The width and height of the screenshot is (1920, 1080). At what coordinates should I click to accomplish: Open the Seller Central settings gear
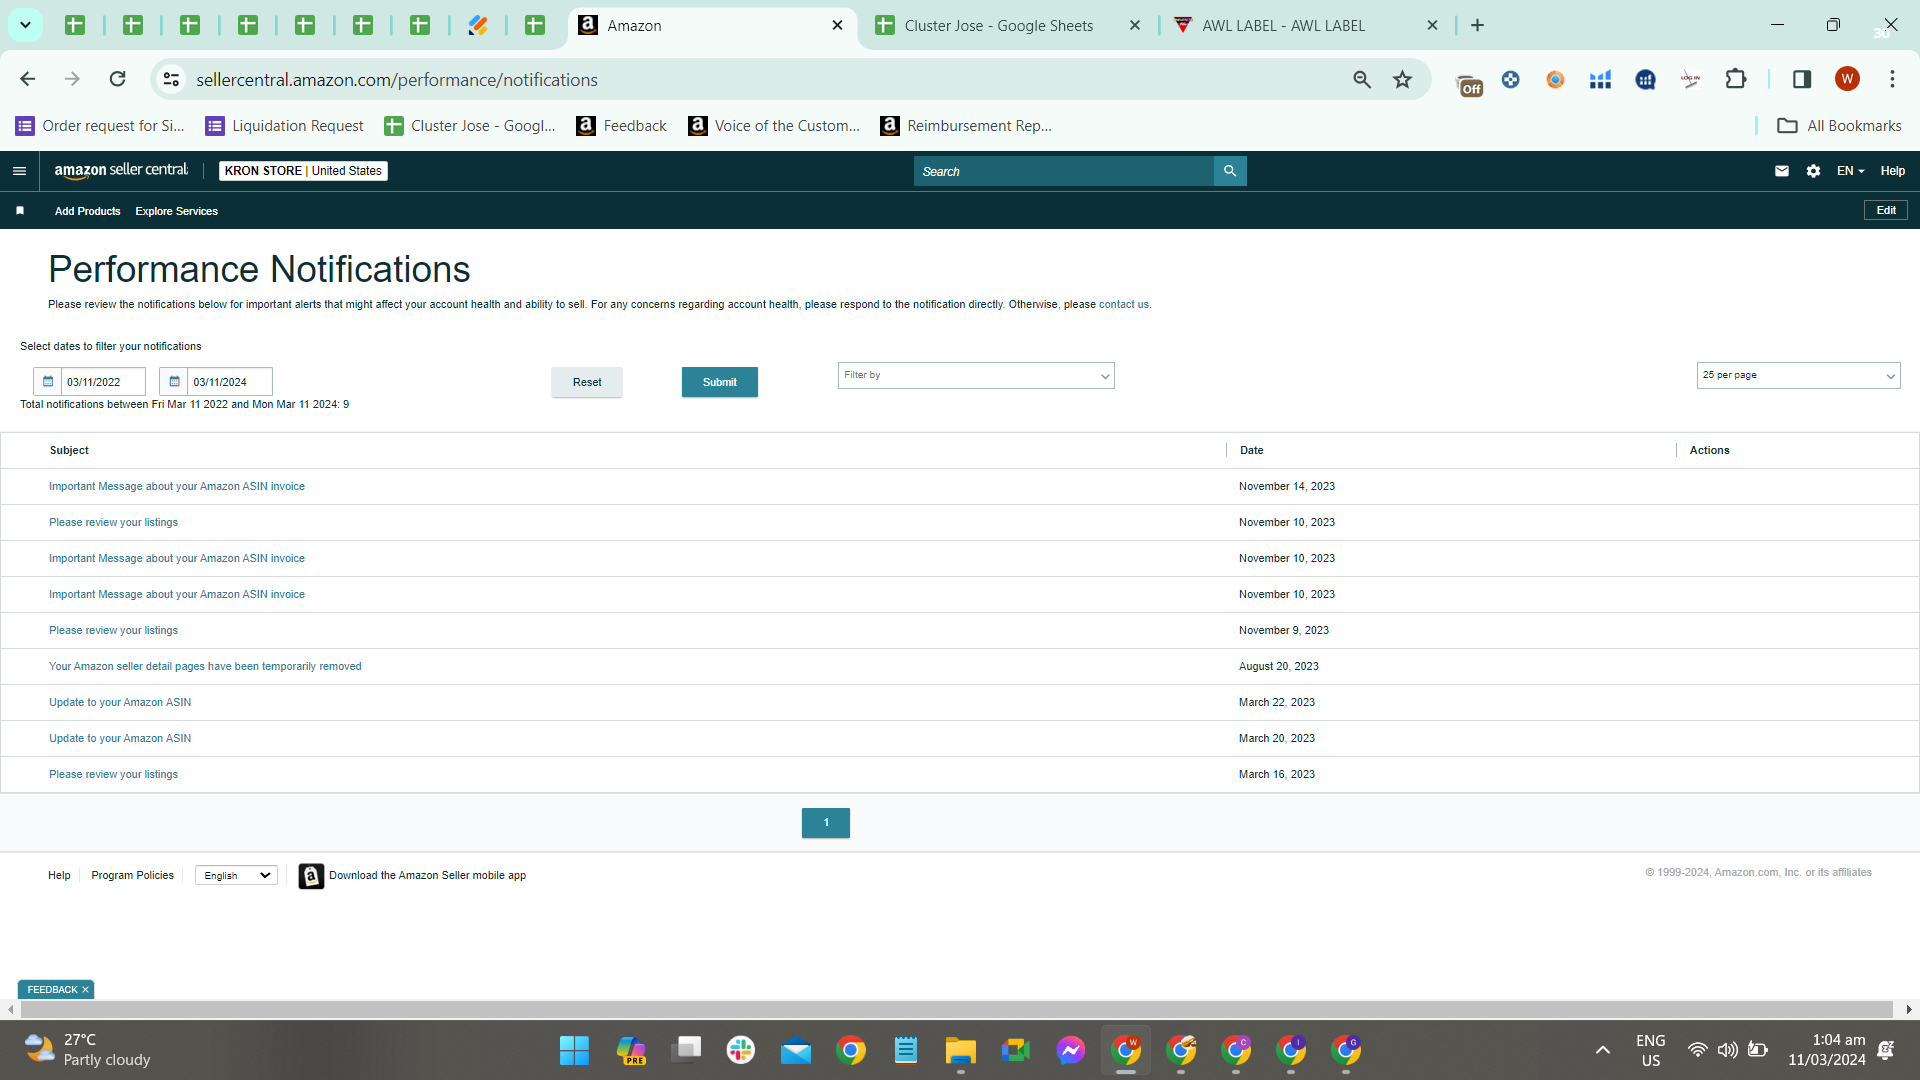pyautogui.click(x=1813, y=171)
